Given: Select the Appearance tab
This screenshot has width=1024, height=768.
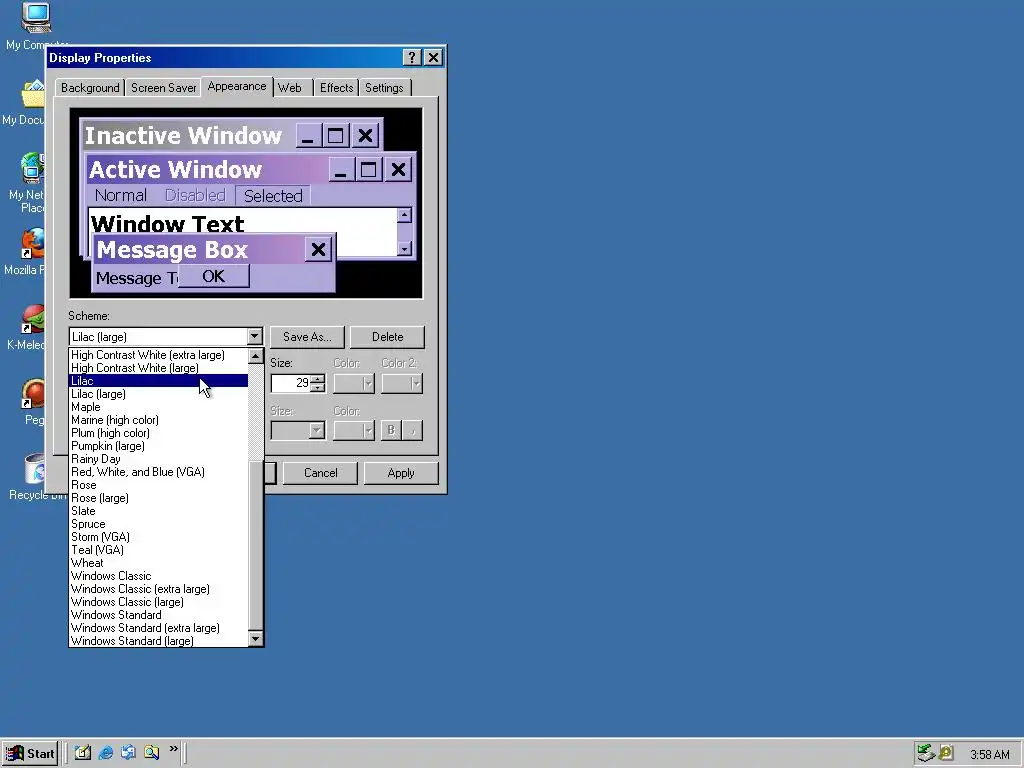Looking at the screenshot, I should tap(236, 86).
